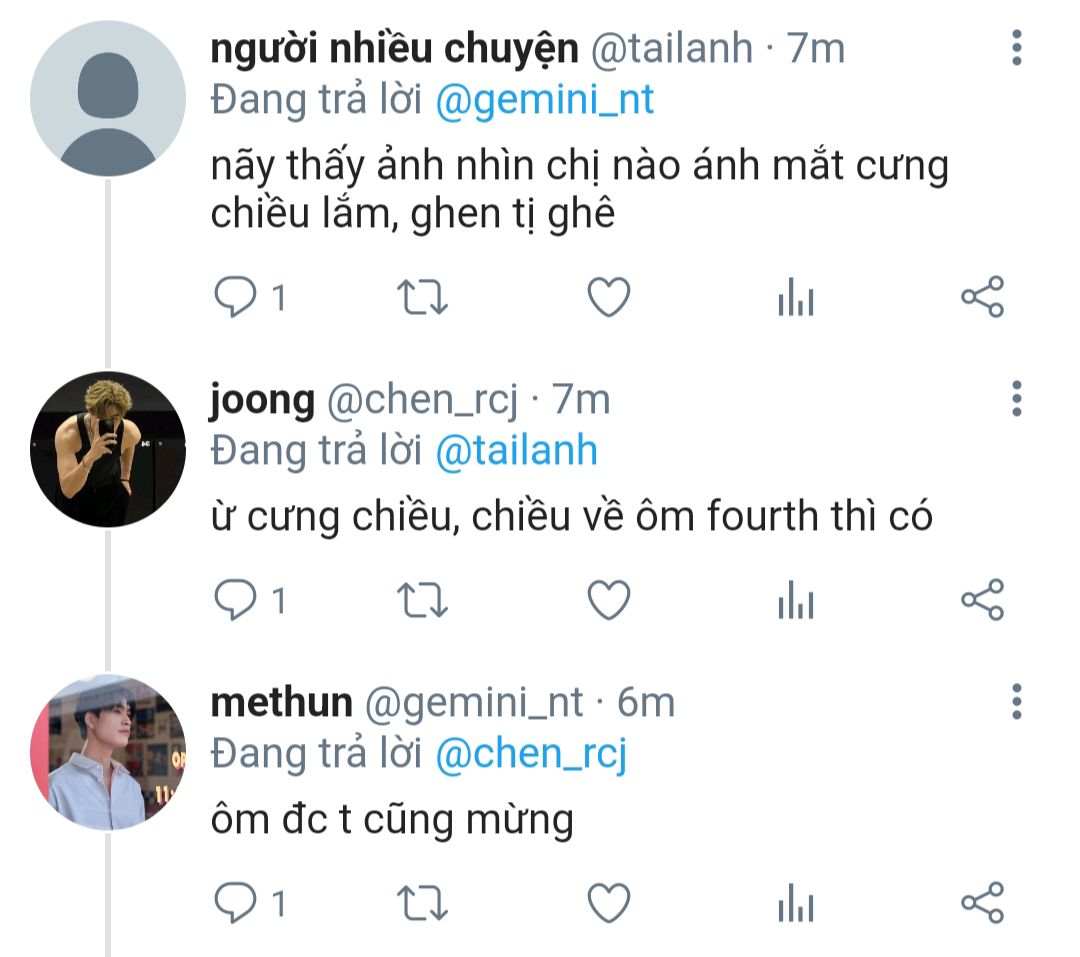Viewport: 1080px width, 957px height.
Task: Open more options for người nhiều chuyện's tweet
Action: (1017, 48)
